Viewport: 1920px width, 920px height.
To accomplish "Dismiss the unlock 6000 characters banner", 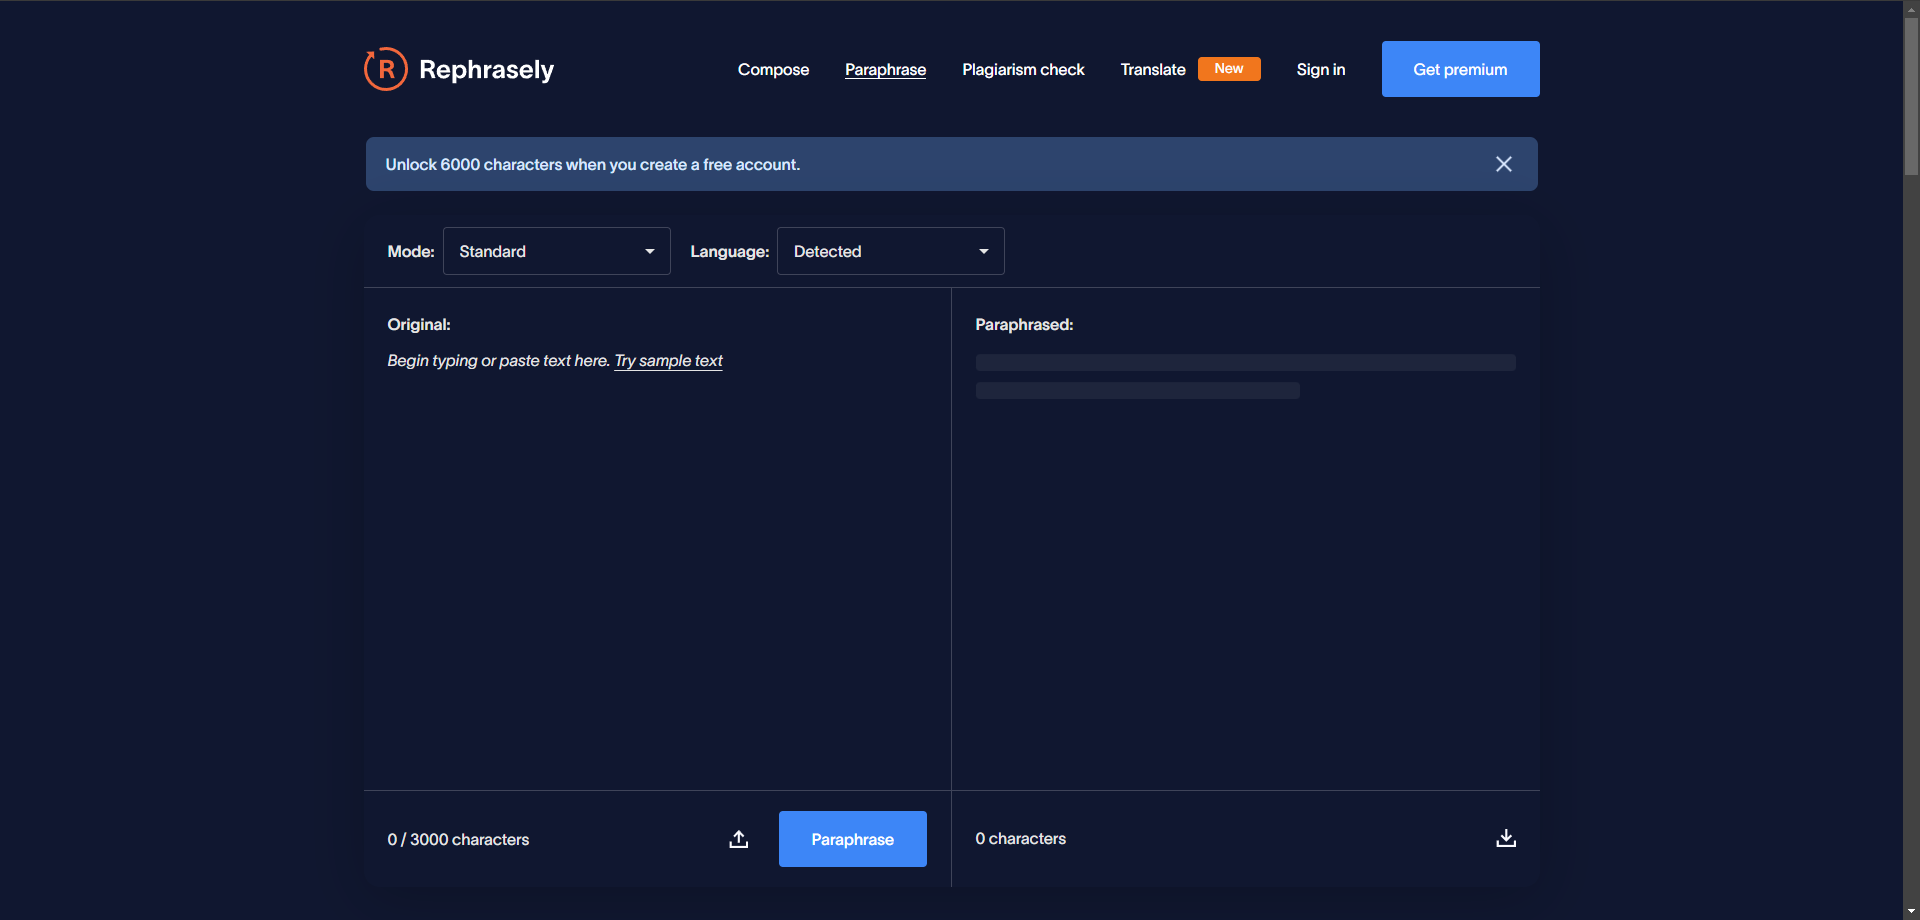I will (x=1503, y=164).
